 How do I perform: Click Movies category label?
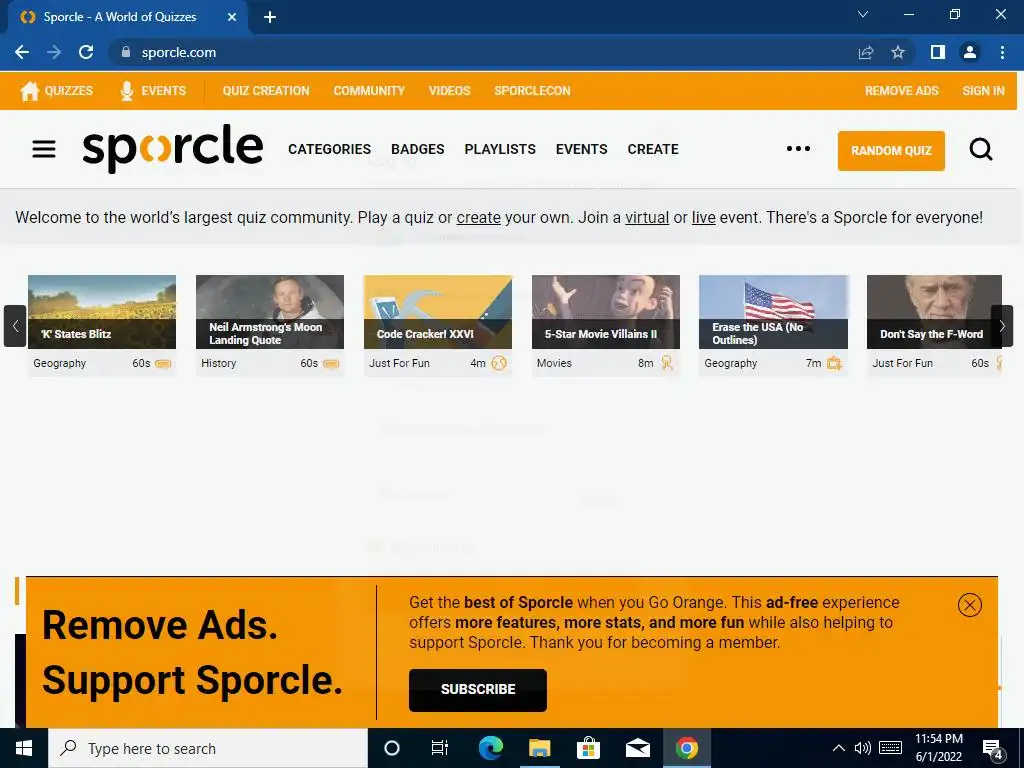pyautogui.click(x=554, y=363)
